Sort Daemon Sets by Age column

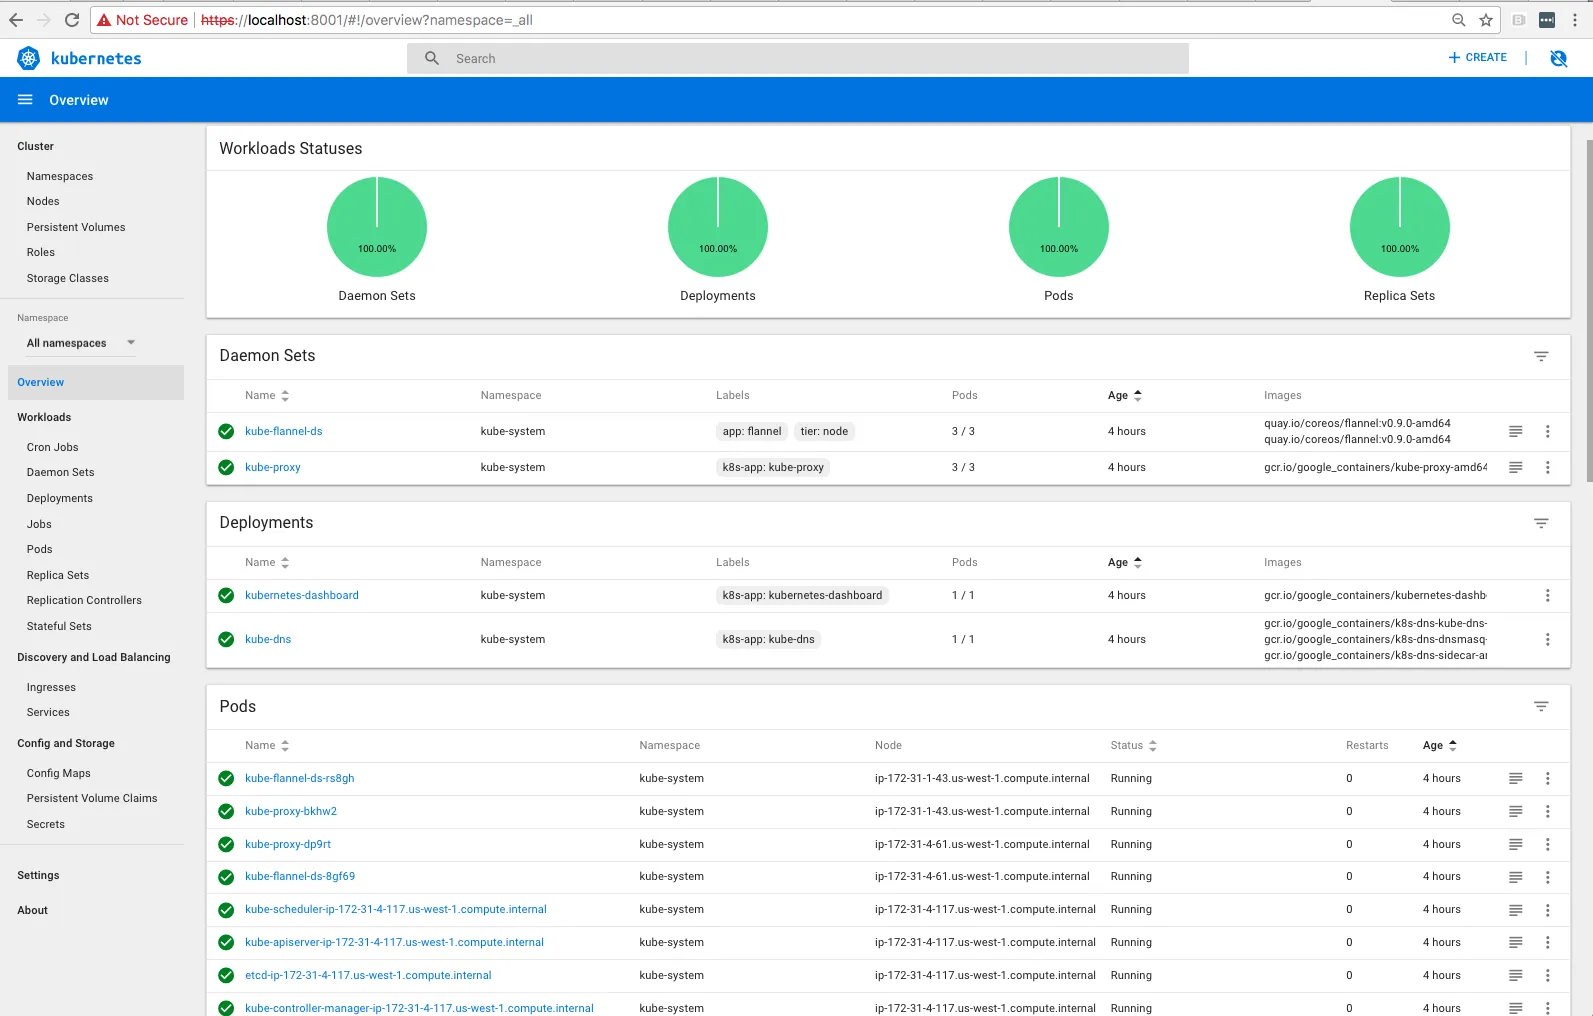[1125, 396]
